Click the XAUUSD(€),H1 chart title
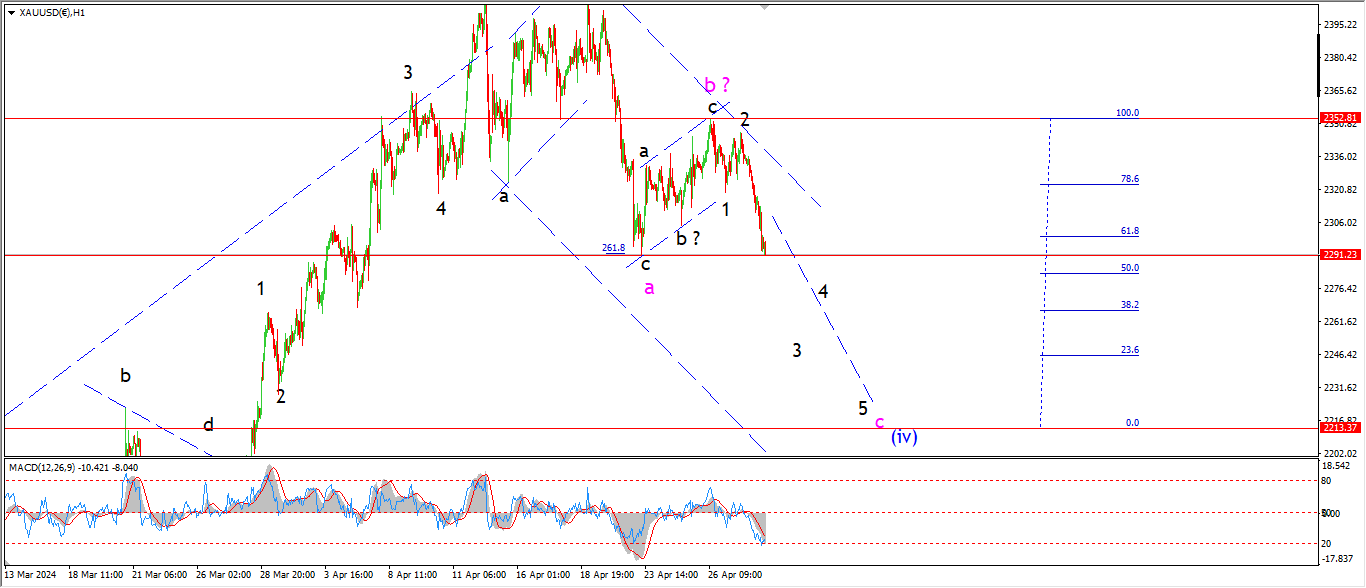 coord(52,13)
